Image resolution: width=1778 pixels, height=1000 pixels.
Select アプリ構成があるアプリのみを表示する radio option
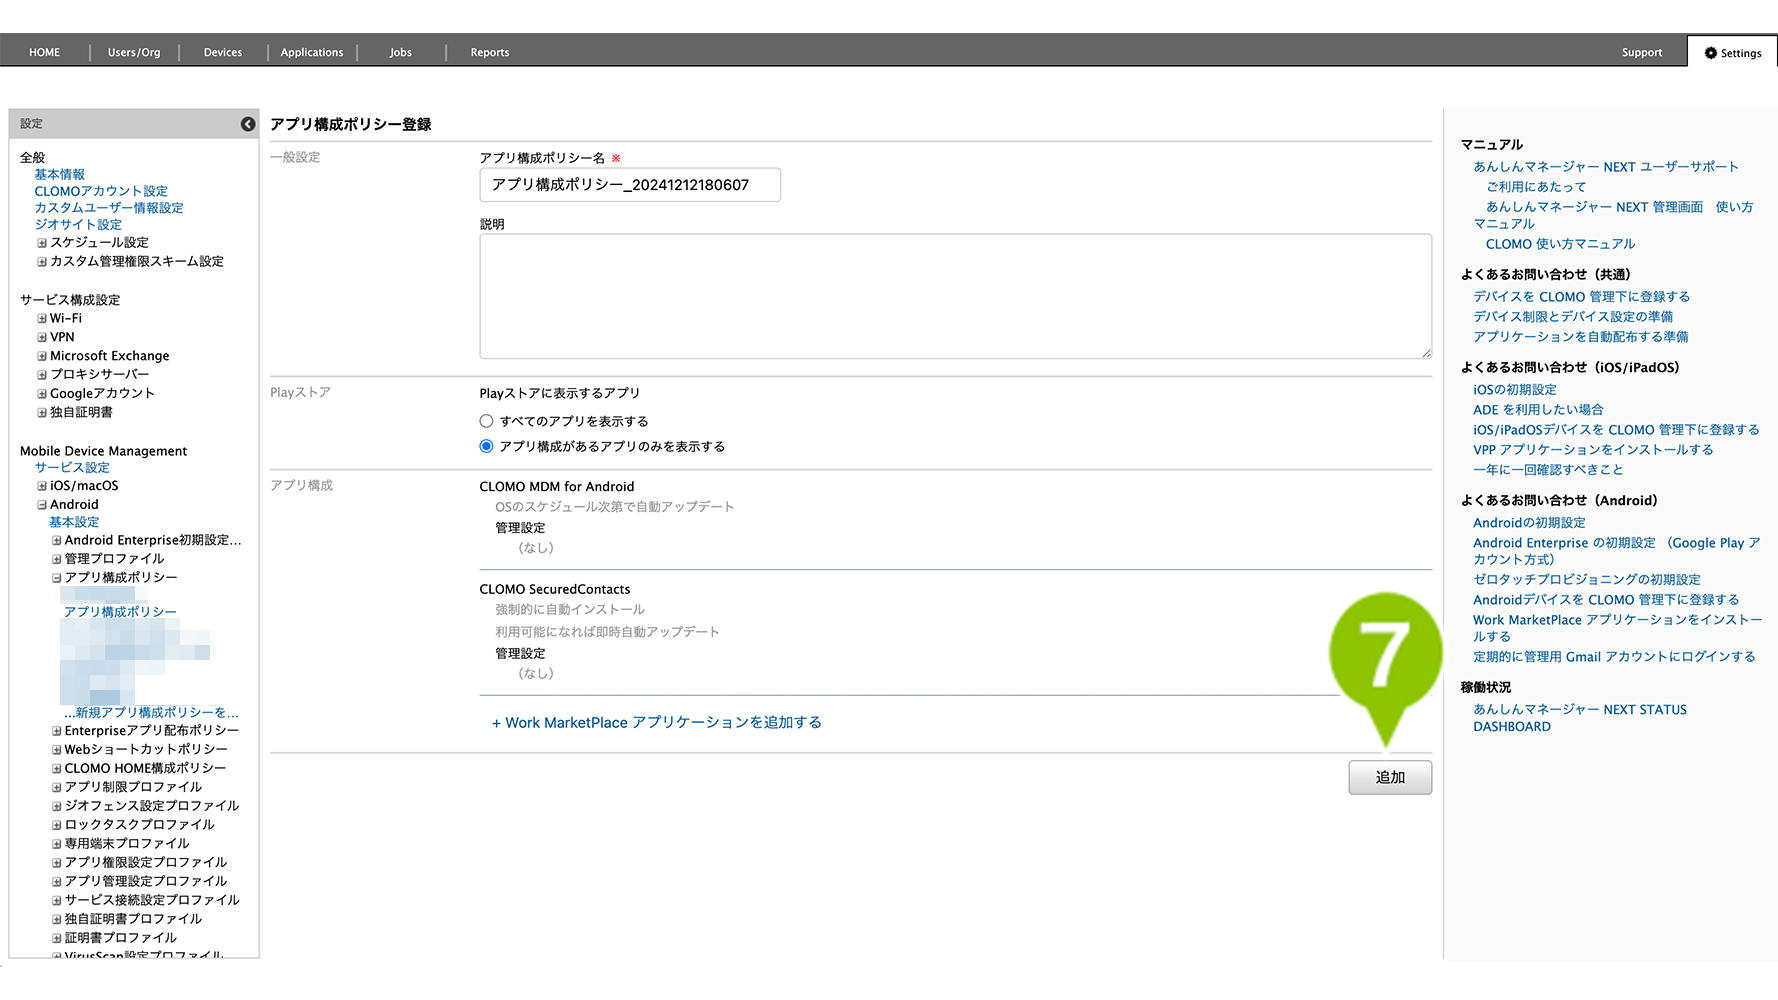(486, 446)
